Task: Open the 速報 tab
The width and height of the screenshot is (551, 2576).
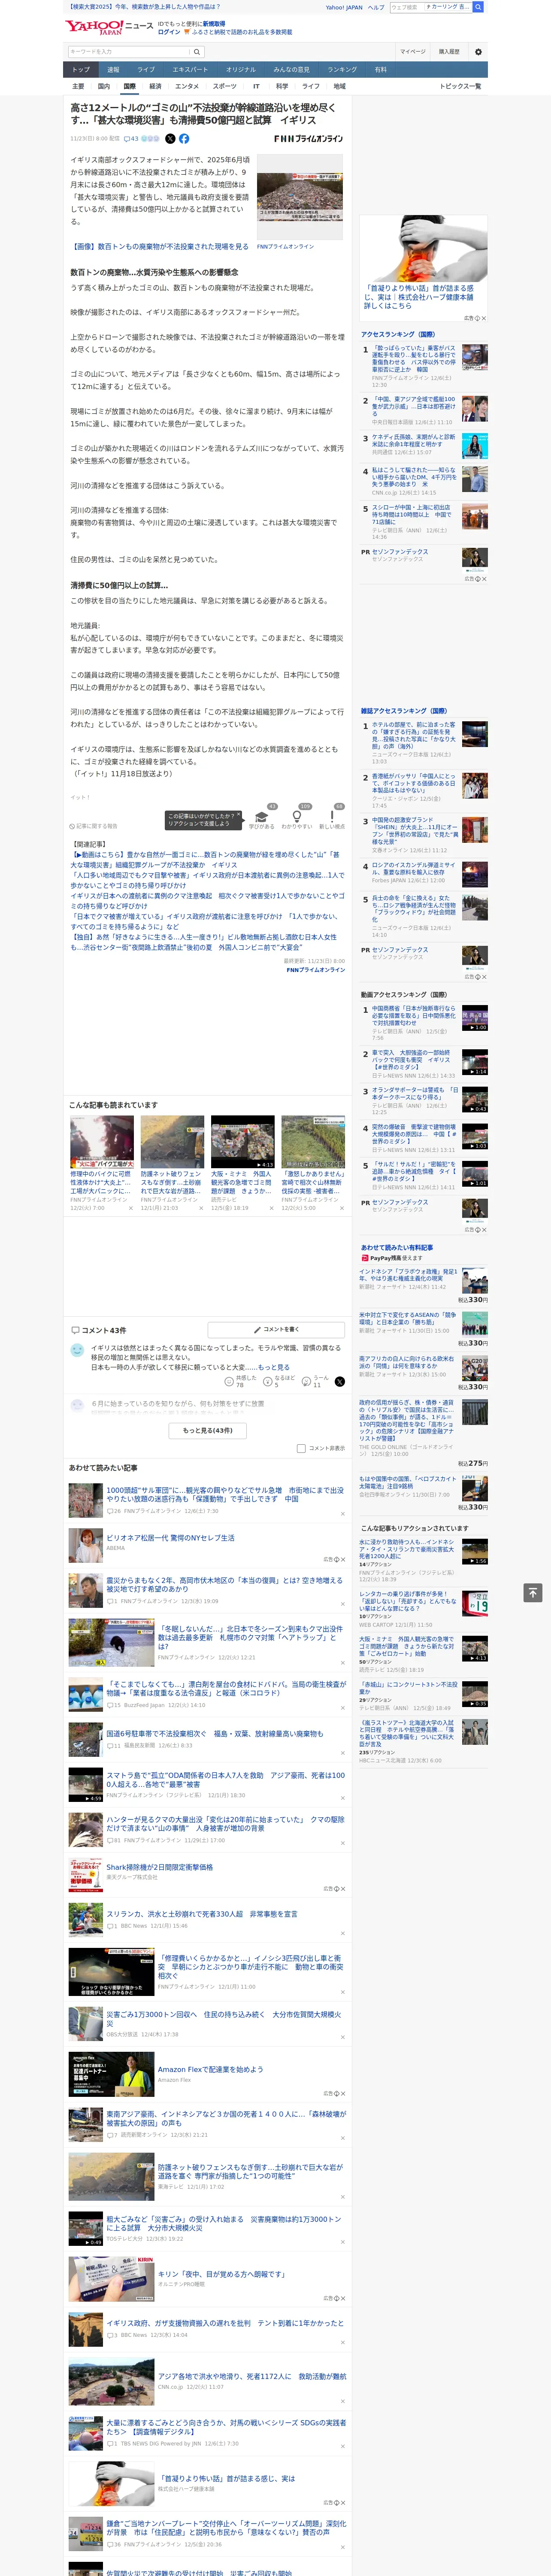Action: pyautogui.click(x=113, y=70)
